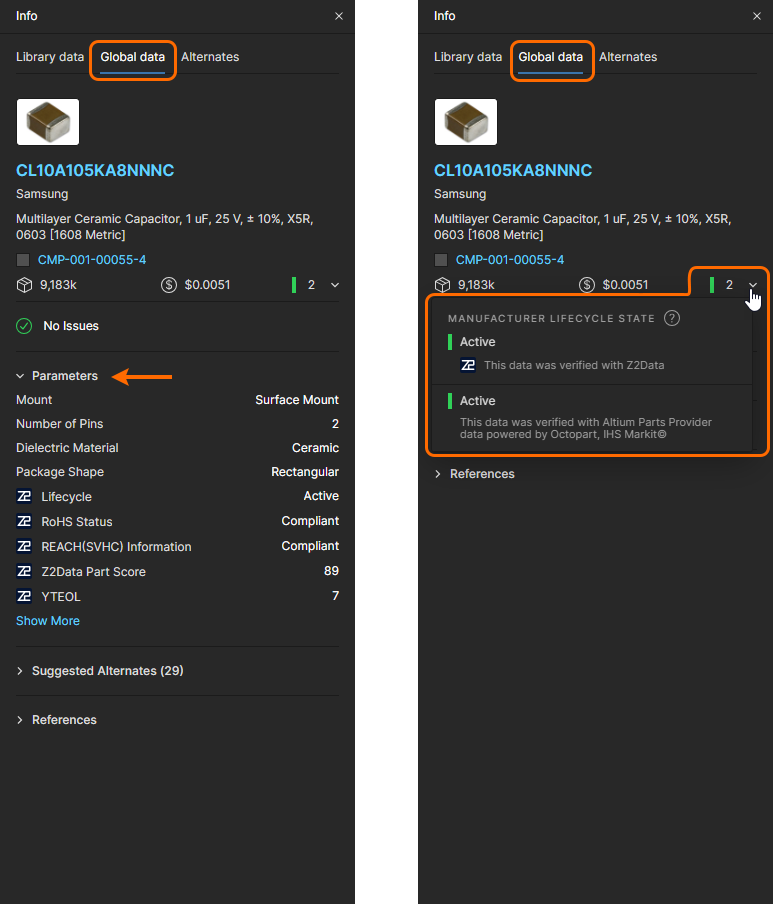Close the left Info panel

(x=339, y=16)
